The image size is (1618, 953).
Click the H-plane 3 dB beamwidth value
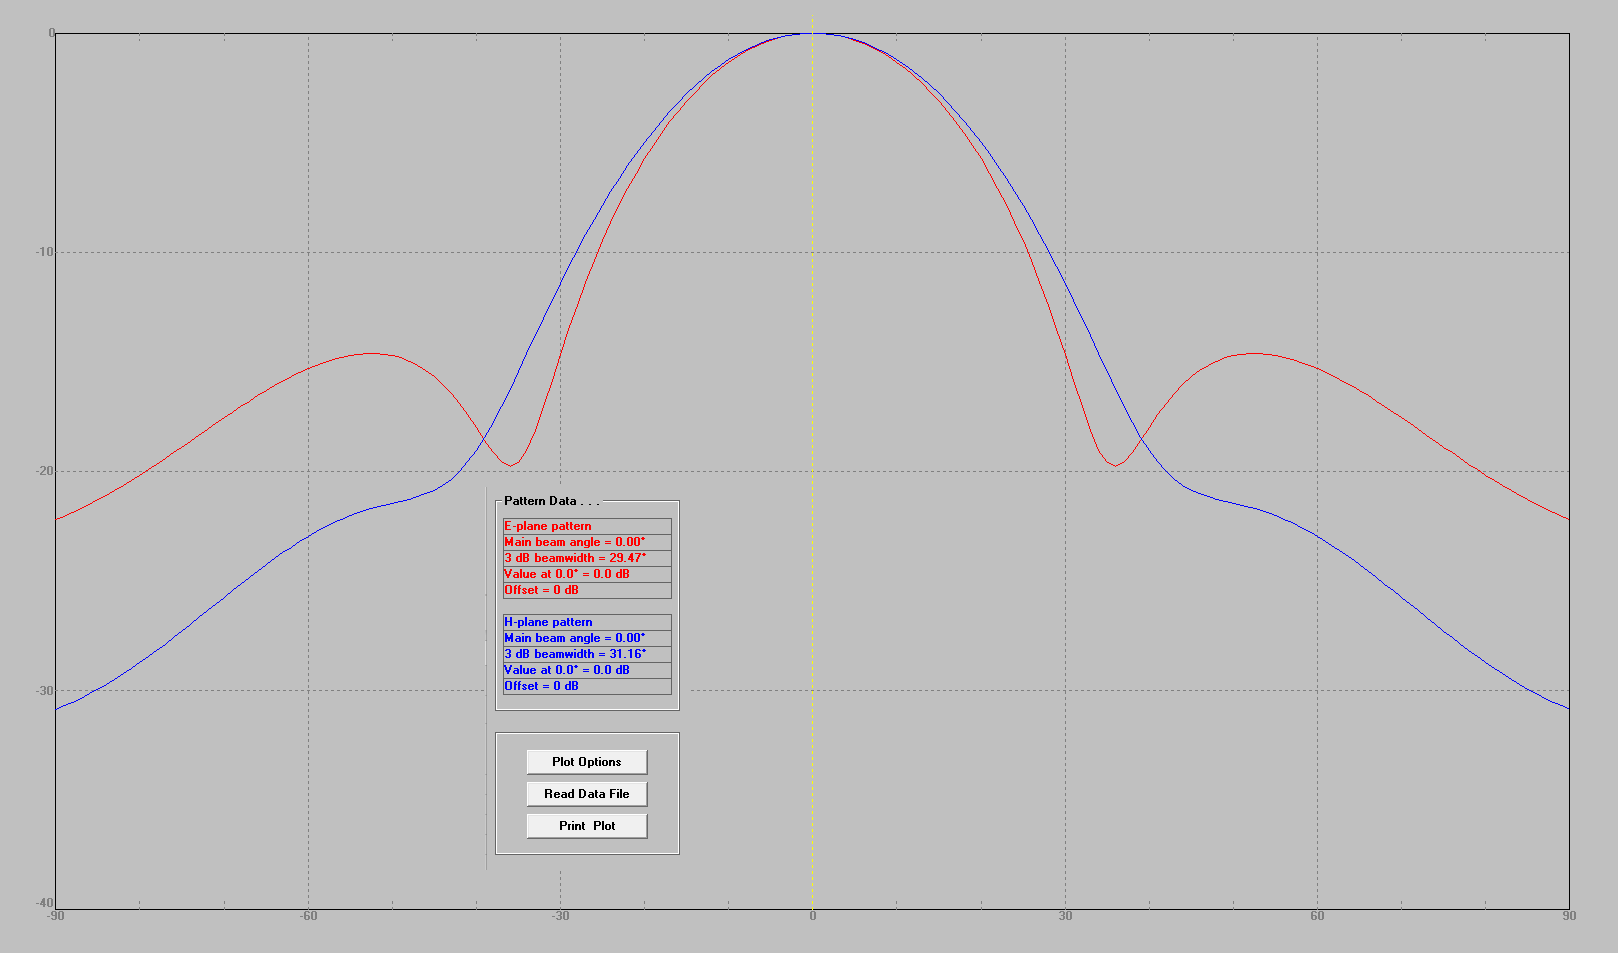578,654
